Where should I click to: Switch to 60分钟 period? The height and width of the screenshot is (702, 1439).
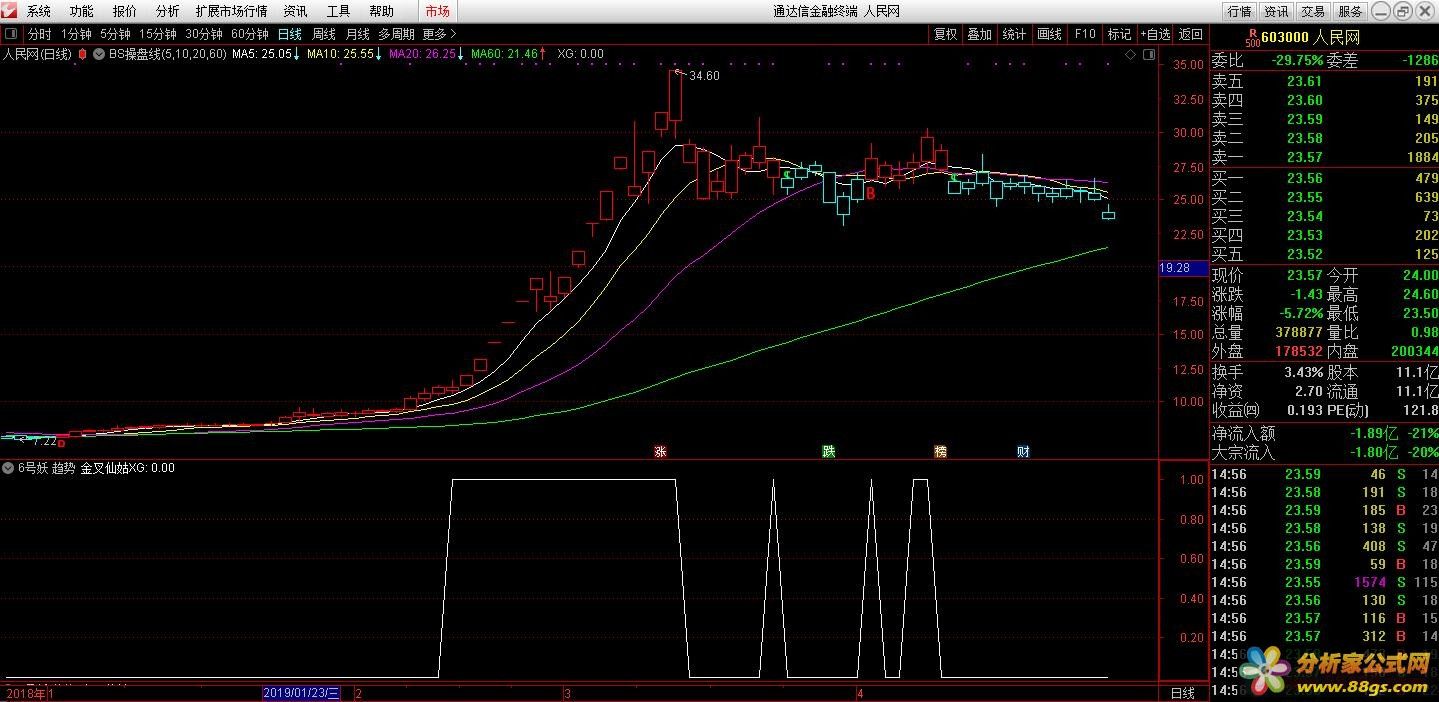click(250, 34)
